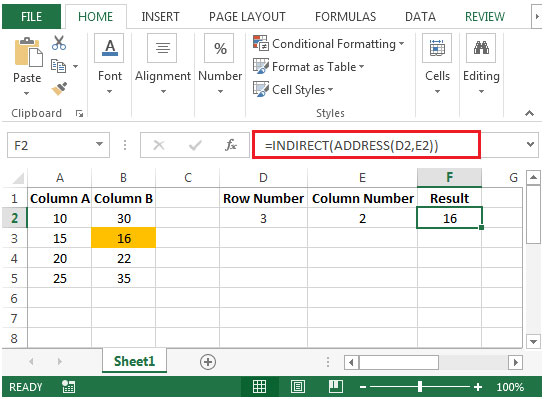Expand the Alignment group dropdown arrow
544x399 pixels.
163,92
